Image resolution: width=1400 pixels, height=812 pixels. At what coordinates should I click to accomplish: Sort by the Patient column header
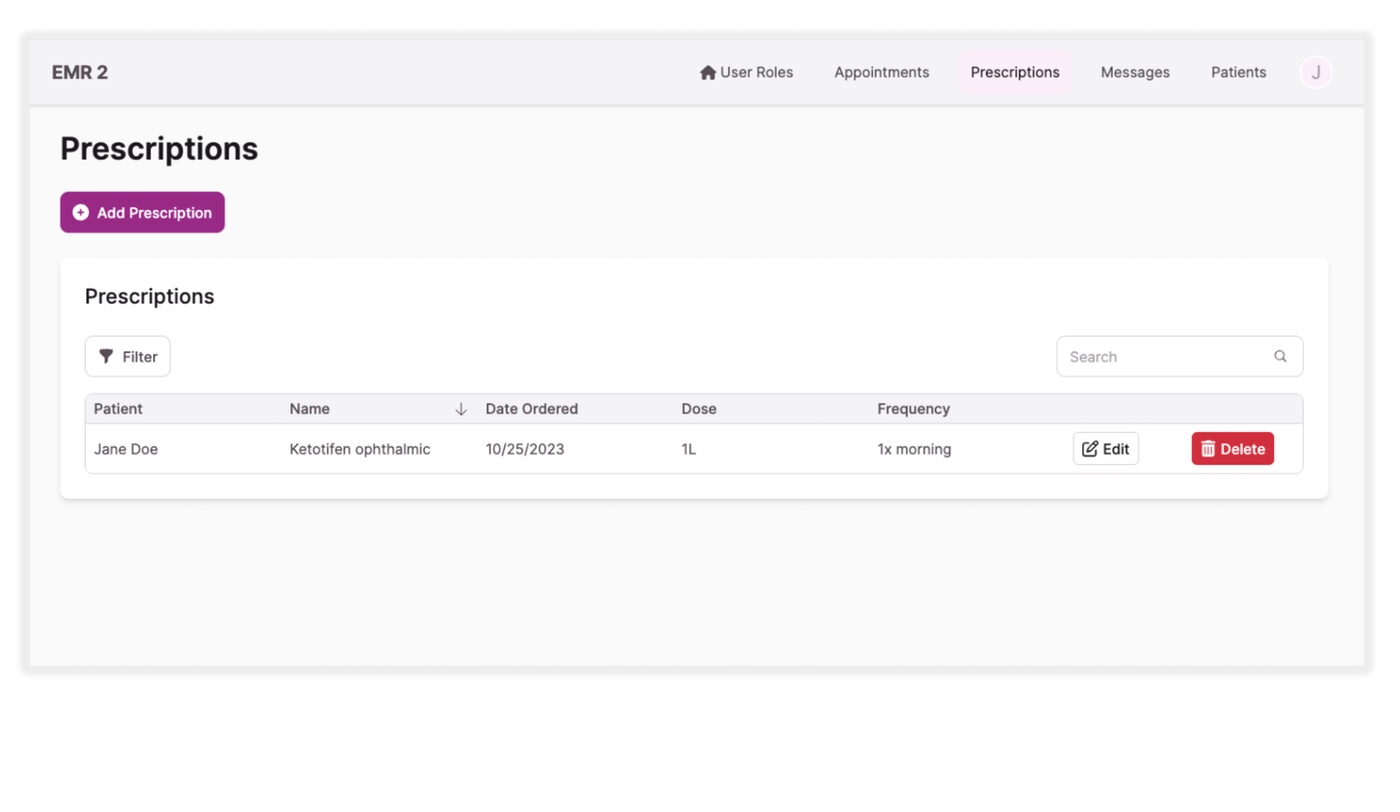(x=118, y=409)
